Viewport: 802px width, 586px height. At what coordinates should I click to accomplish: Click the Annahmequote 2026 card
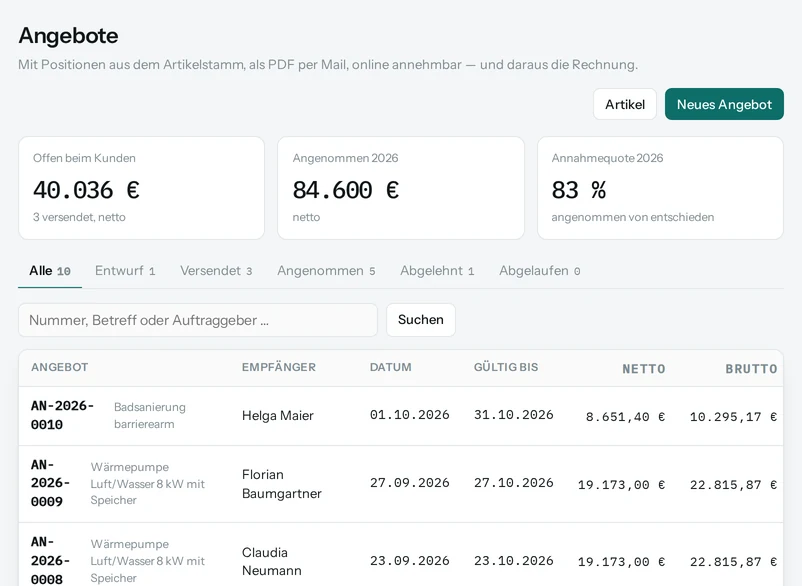tap(660, 188)
